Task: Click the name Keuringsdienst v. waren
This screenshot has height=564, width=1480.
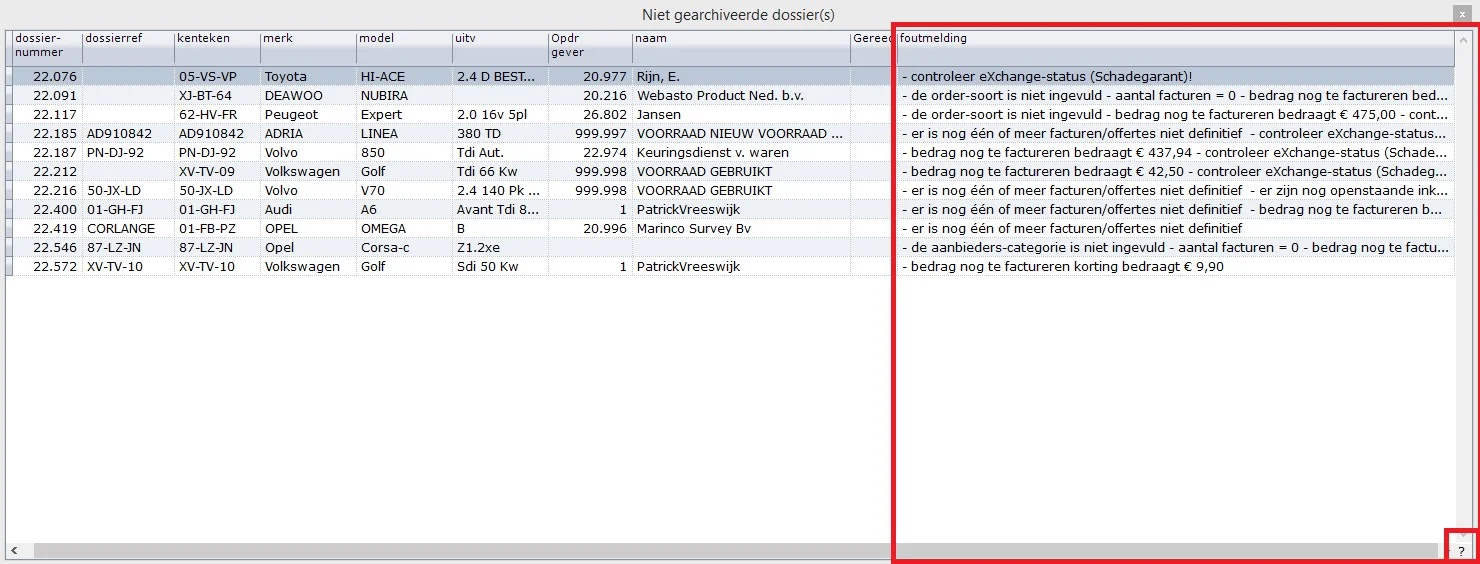Action: [x=712, y=152]
